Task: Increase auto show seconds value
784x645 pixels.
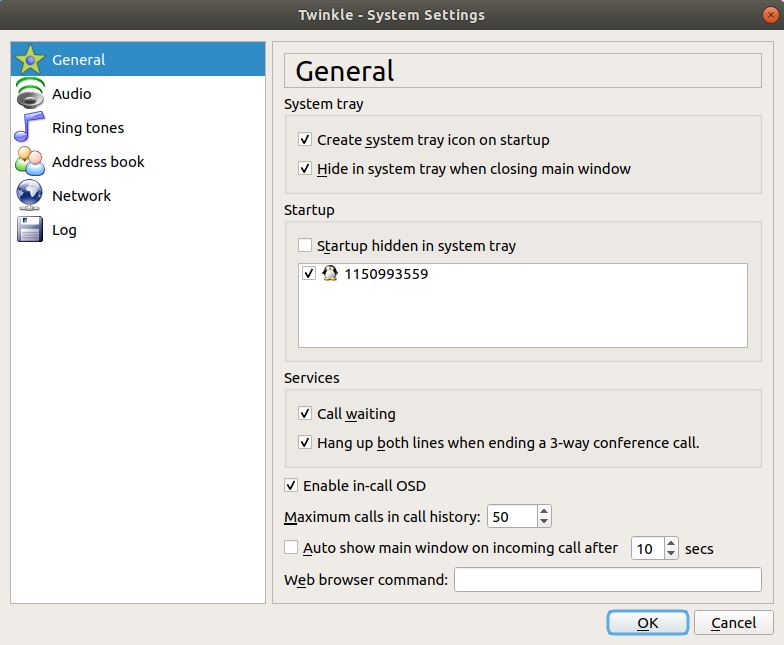Action: tap(671, 542)
